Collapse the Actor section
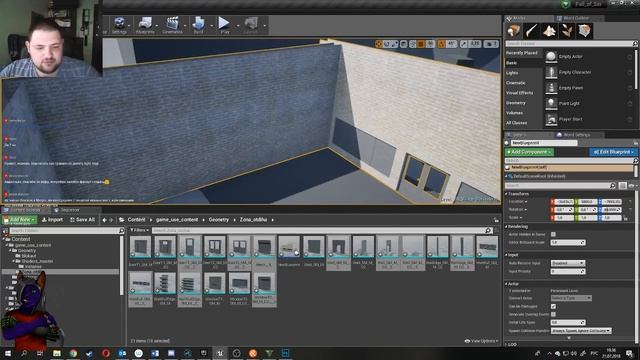Screen dimensions: 640x360 click(507, 284)
